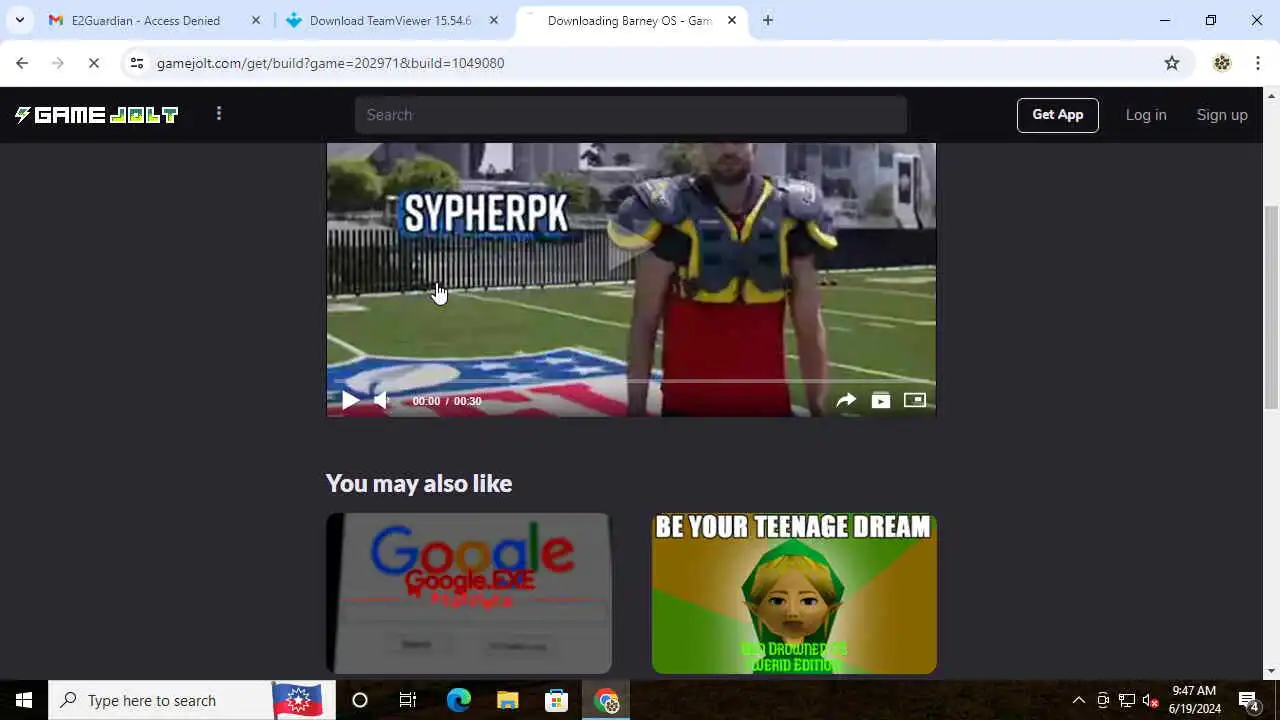Click the gamejolt.com URL in address bar
Screen dimensions: 1280x720
330,63
